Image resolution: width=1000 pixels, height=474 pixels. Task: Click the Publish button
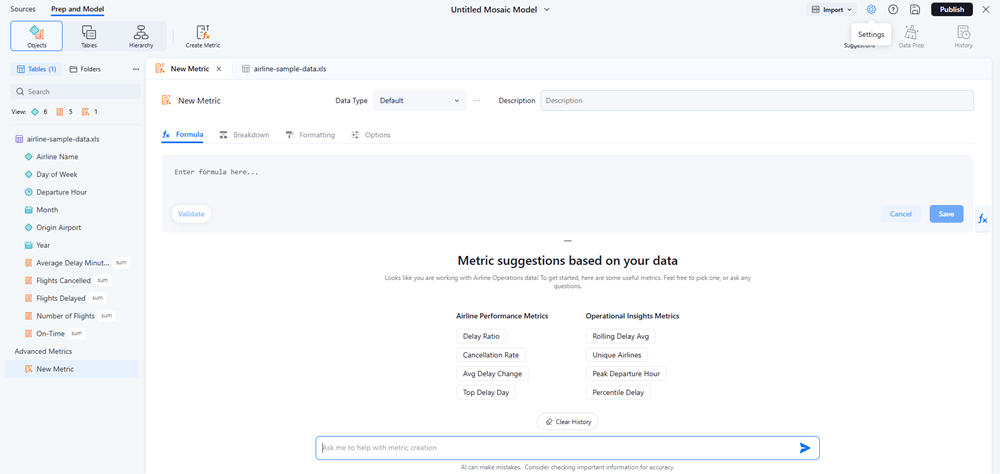coord(951,10)
